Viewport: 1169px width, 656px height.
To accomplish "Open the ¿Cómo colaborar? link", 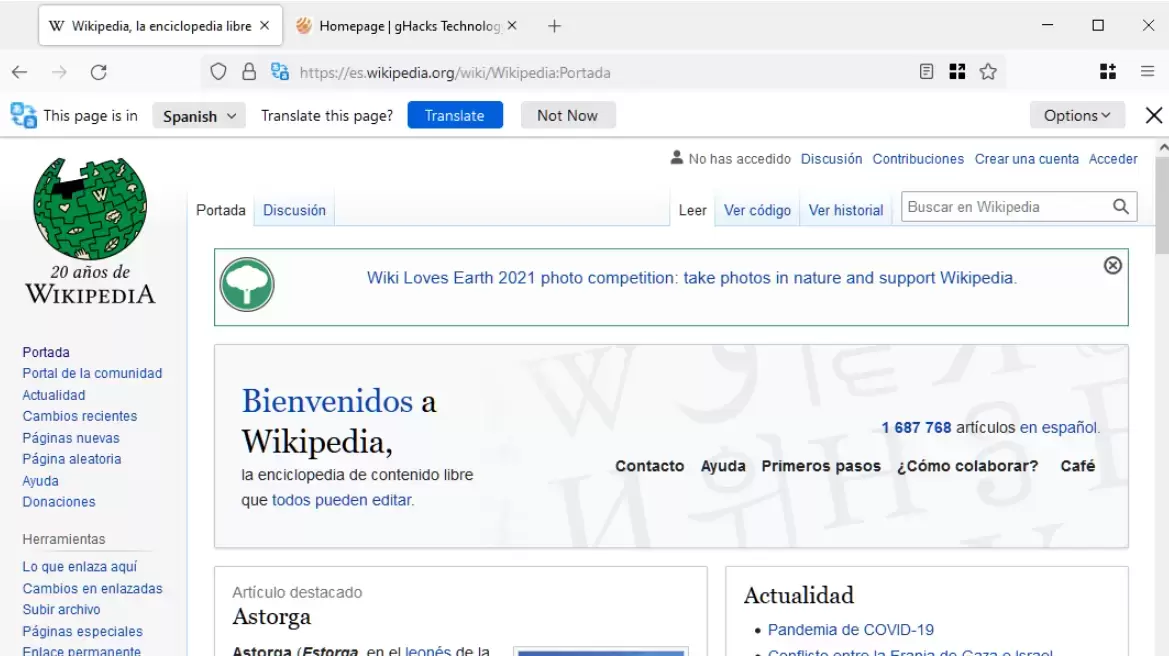I will point(967,466).
